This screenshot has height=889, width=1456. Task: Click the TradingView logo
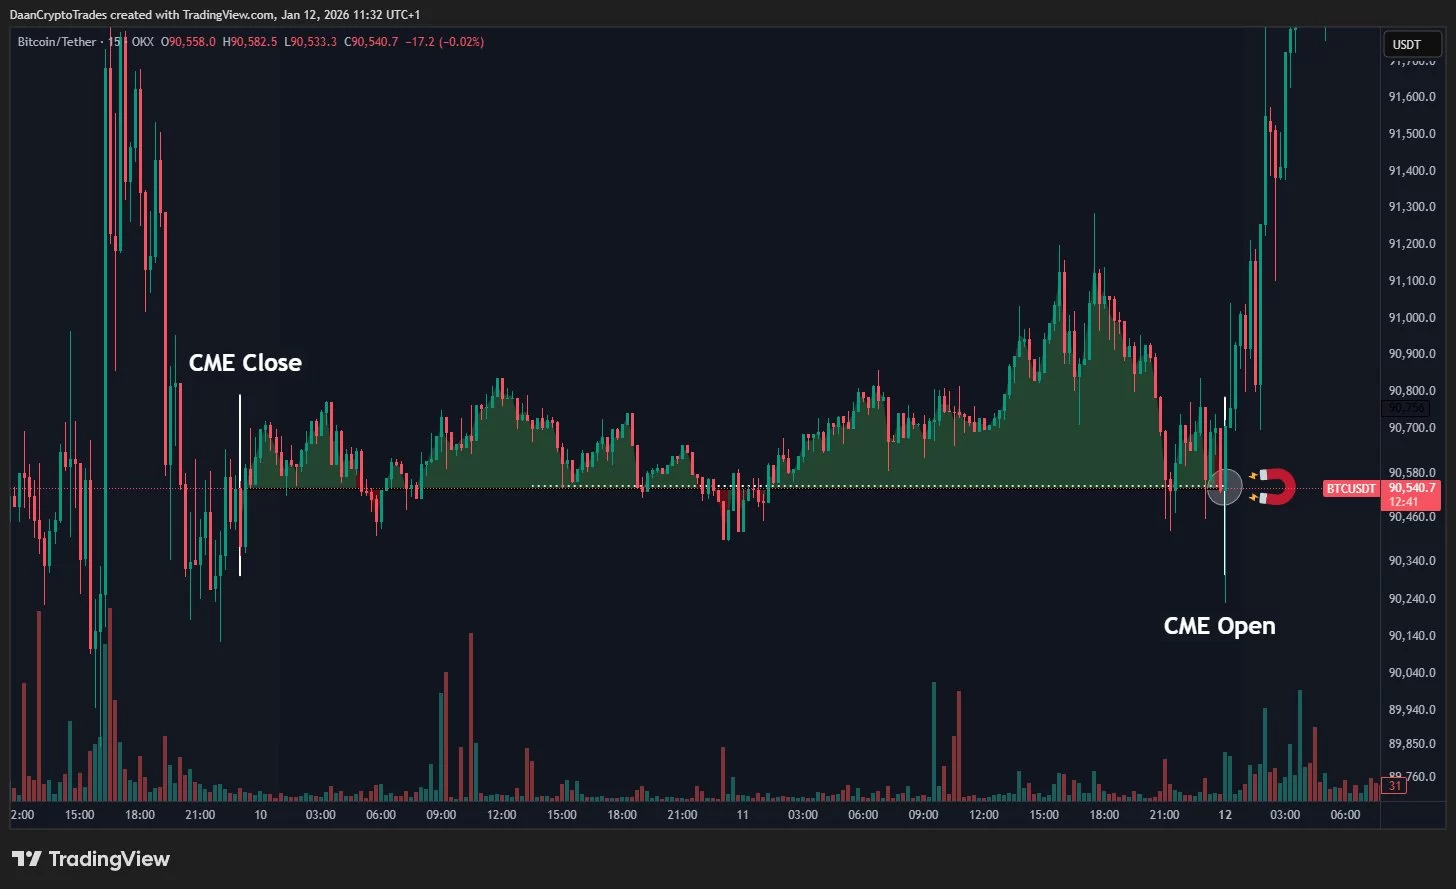pyautogui.click(x=91, y=859)
